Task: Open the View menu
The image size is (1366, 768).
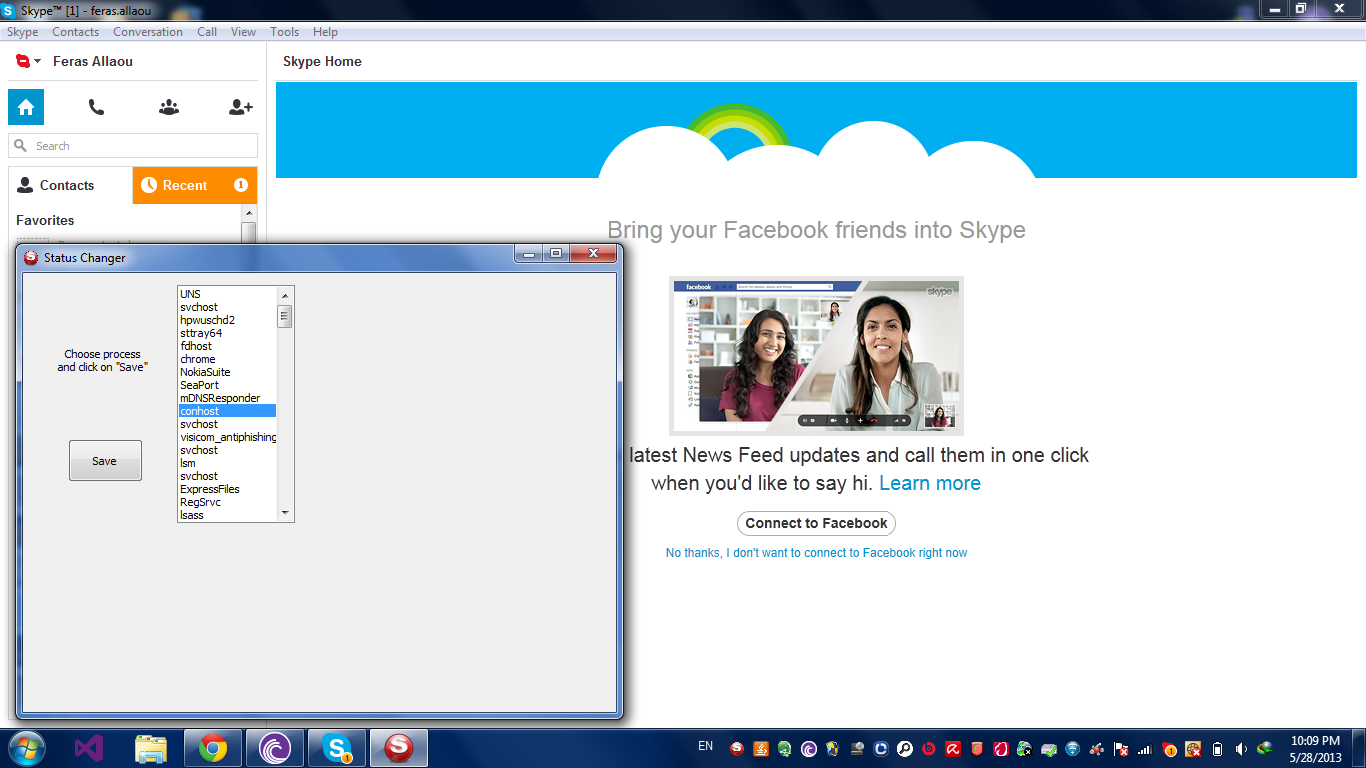Action: (x=244, y=32)
